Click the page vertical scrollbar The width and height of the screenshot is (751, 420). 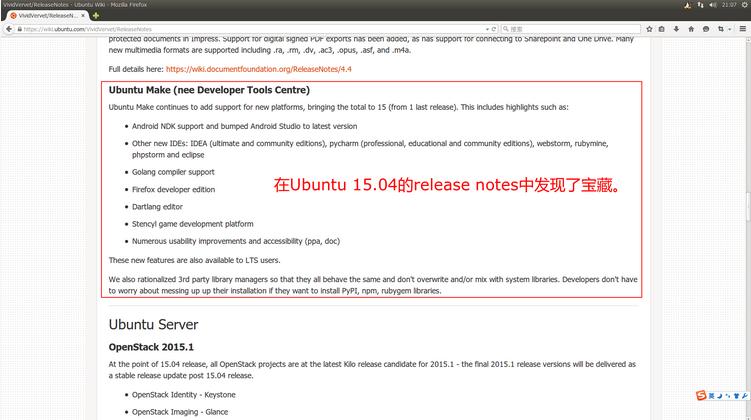(x=748, y=206)
